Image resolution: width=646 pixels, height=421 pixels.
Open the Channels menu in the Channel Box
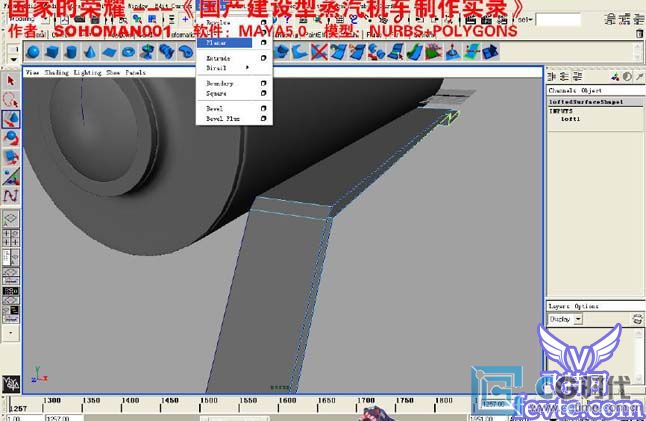[x=562, y=90]
